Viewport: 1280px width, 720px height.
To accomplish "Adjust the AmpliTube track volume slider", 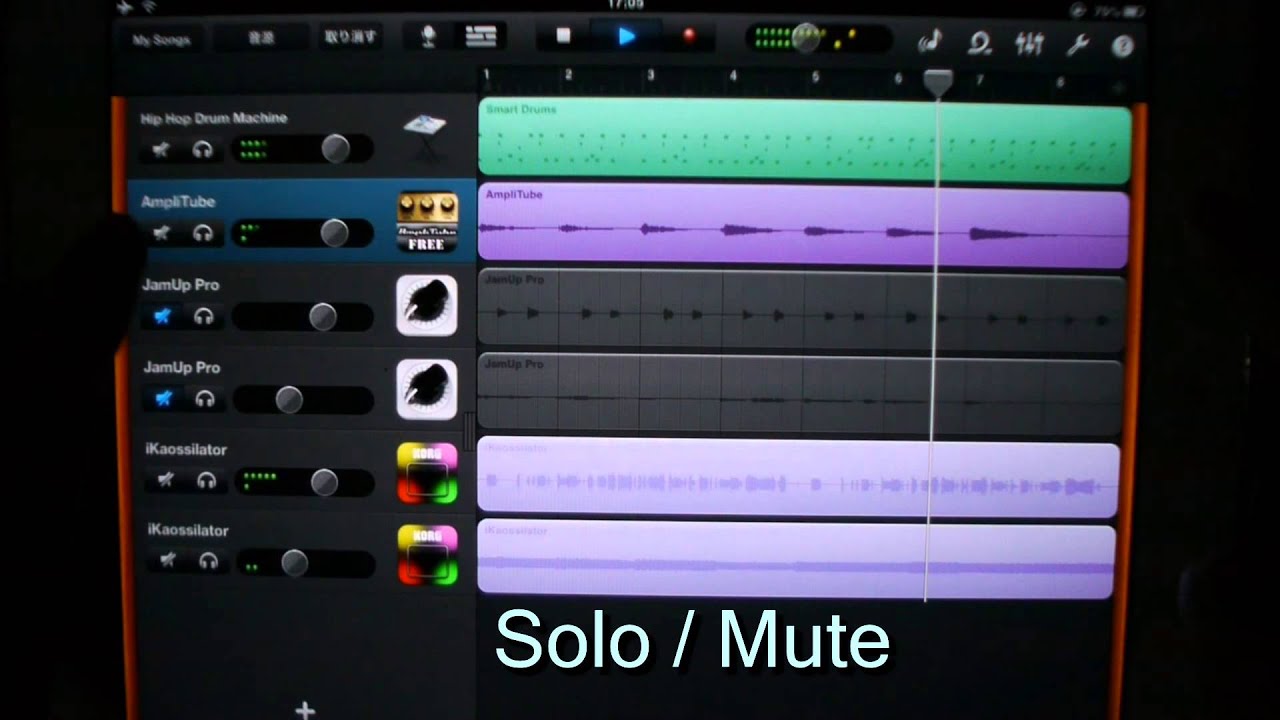I will pos(334,233).
